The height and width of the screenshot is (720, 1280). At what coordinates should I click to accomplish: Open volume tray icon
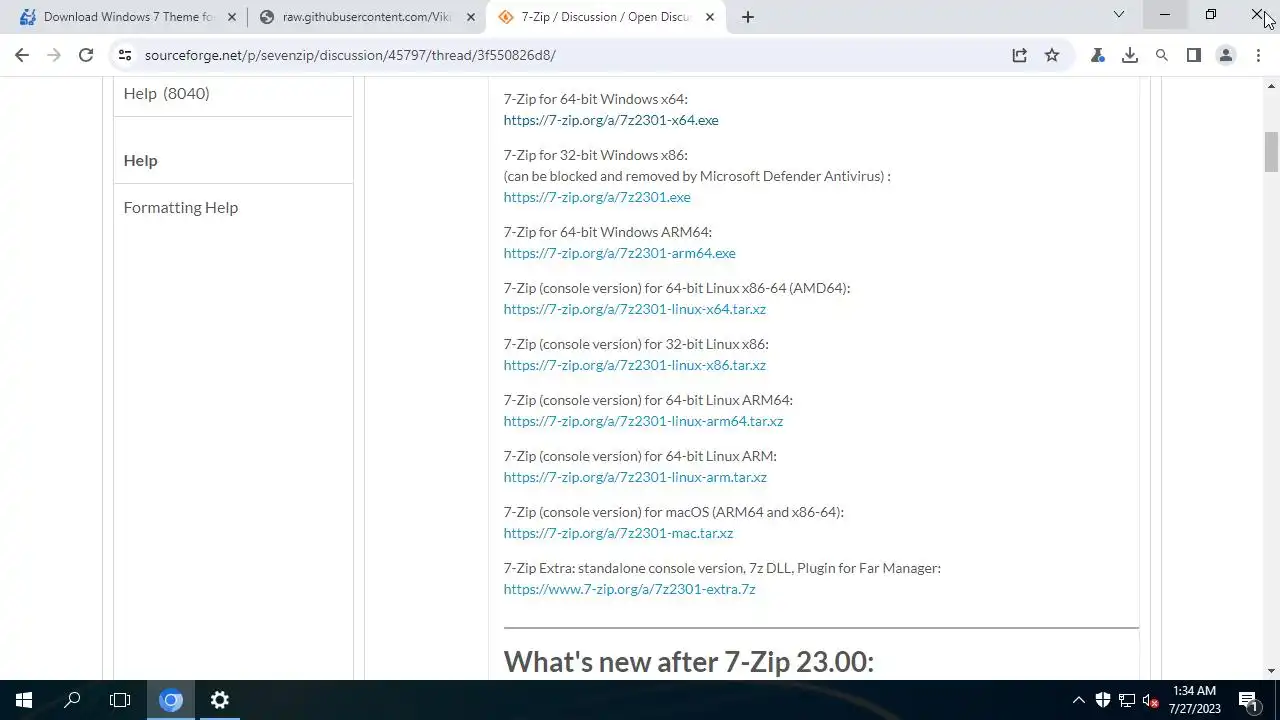pos(1151,700)
